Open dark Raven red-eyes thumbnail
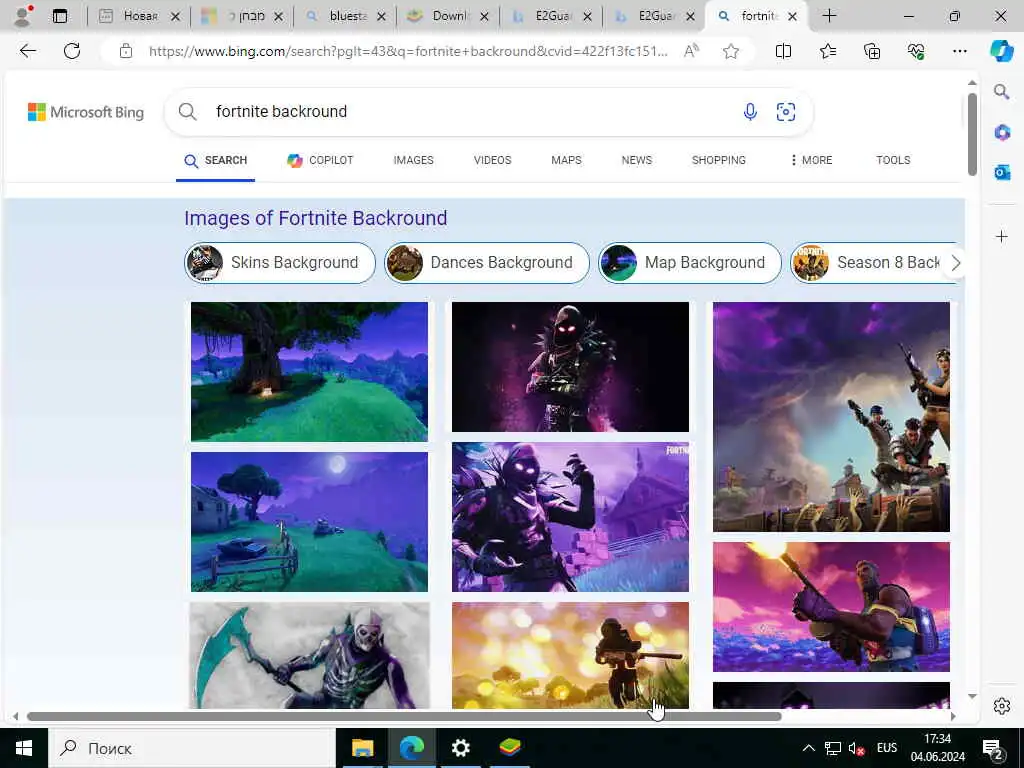This screenshot has width=1024, height=768. click(570, 366)
